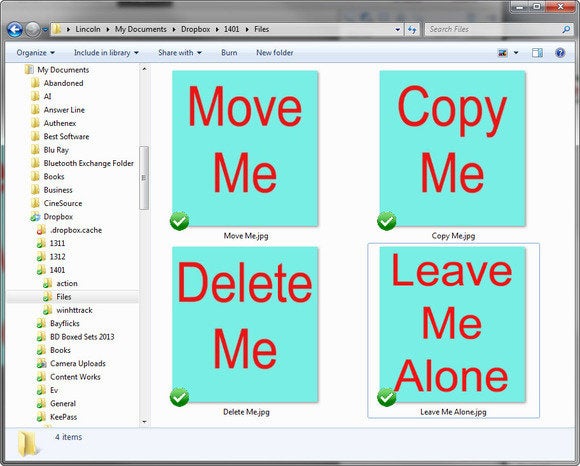Open the More view options arrow
This screenshot has height=466, width=580.
tap(516, 53)
